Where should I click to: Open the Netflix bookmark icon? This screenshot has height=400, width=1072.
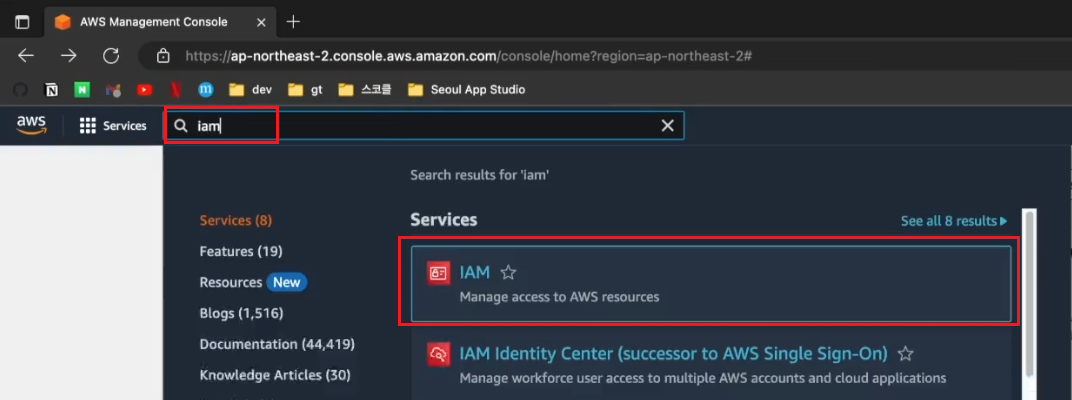176,90
